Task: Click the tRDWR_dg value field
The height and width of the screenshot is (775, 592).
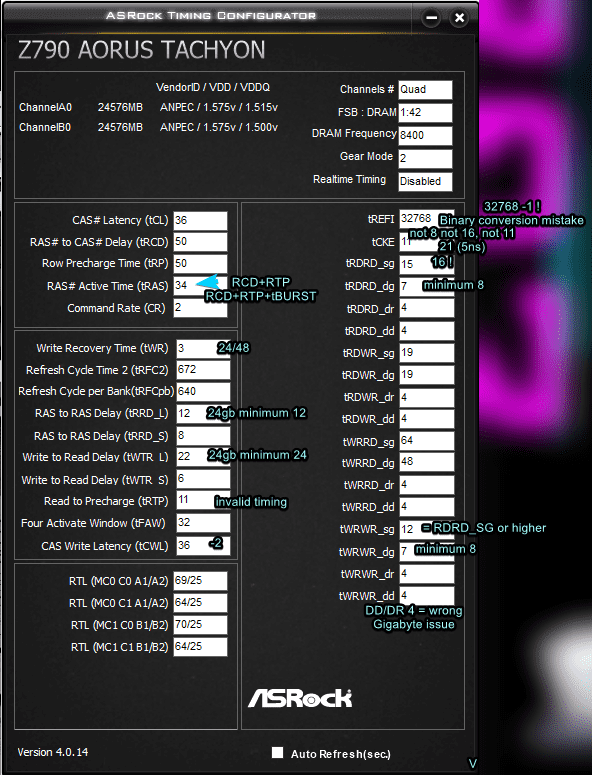Action: pos(426,375)
